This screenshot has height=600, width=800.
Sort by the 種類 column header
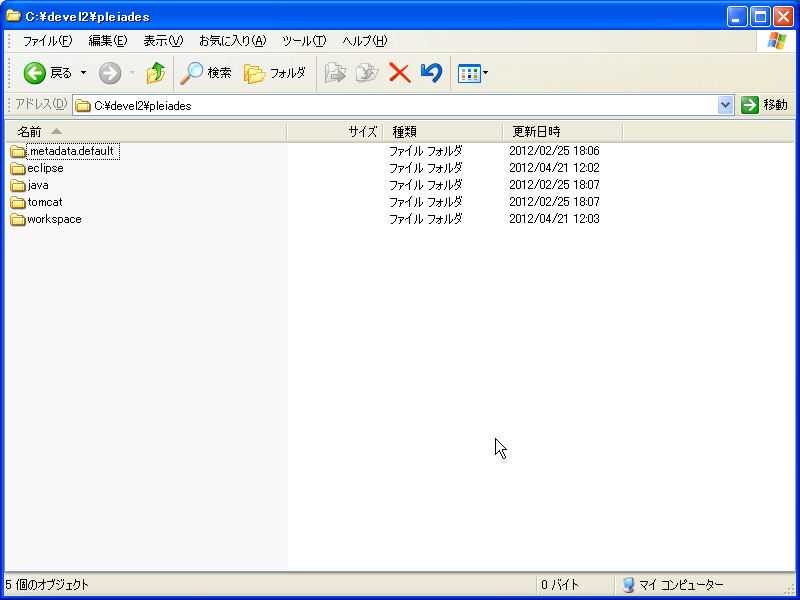(442, 132)
